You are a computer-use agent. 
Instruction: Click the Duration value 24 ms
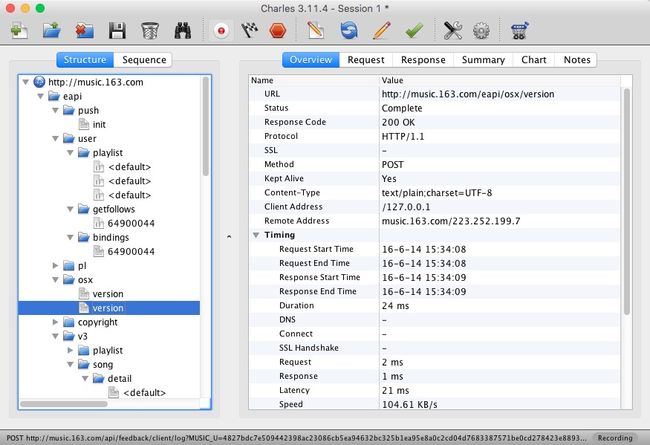tap(395, 306)
